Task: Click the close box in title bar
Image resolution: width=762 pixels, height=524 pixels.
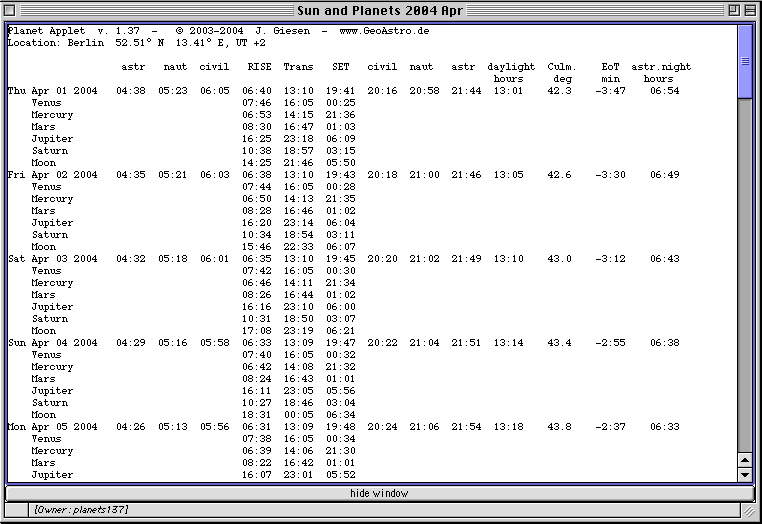Action: [x=12, y=9]
